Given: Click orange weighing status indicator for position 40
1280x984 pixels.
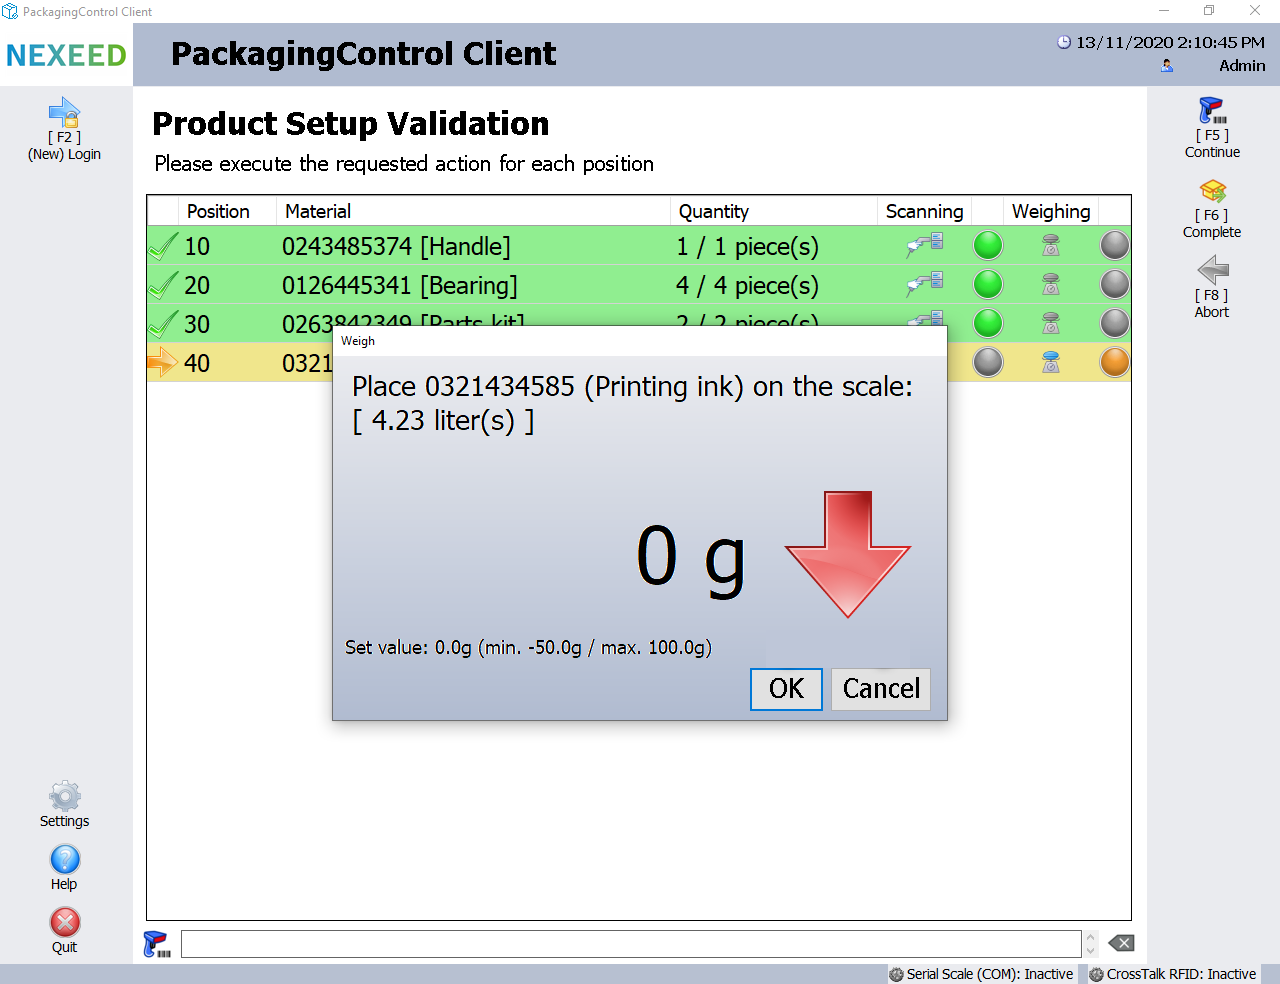Looking at the screenshot, I should 1114,362.
